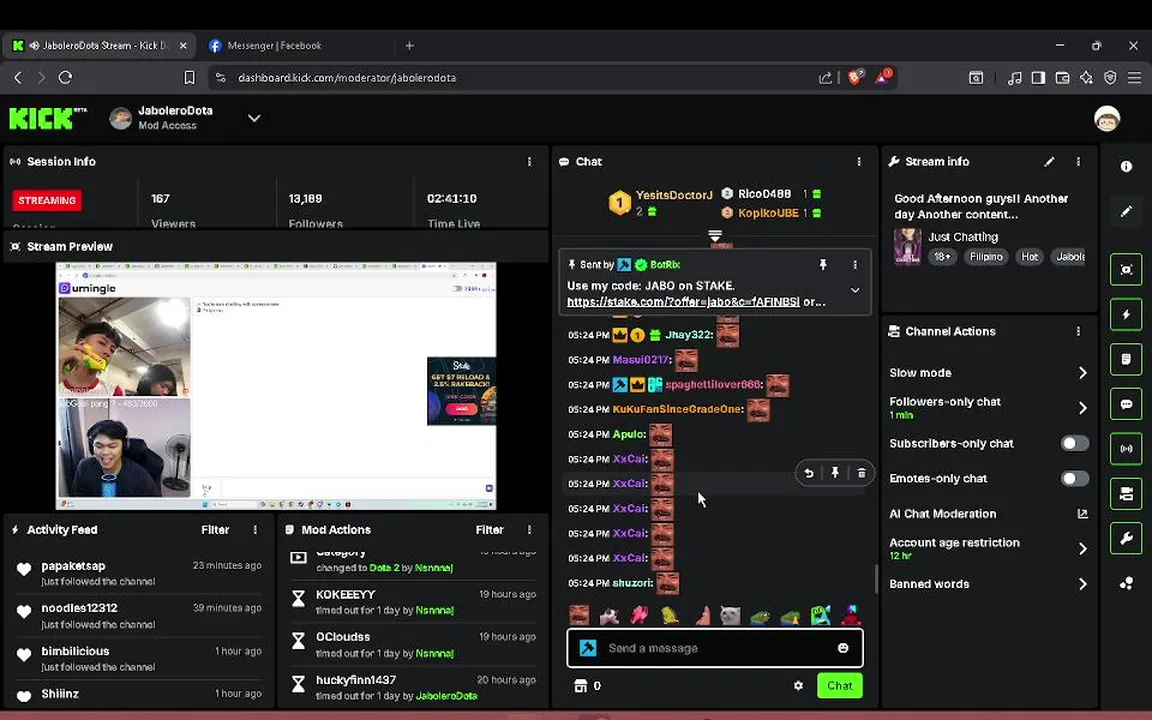Click the pencil icon in right sidebar
Viewport: 1152px width, 720px height.
1126,212
